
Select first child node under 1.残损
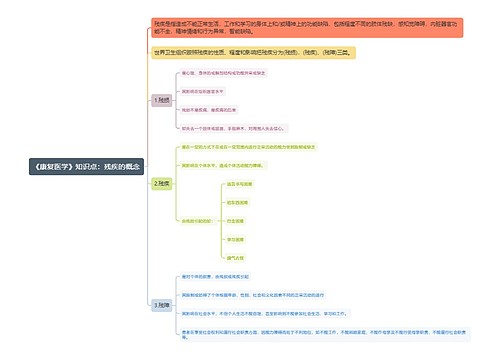click(223, 73)
